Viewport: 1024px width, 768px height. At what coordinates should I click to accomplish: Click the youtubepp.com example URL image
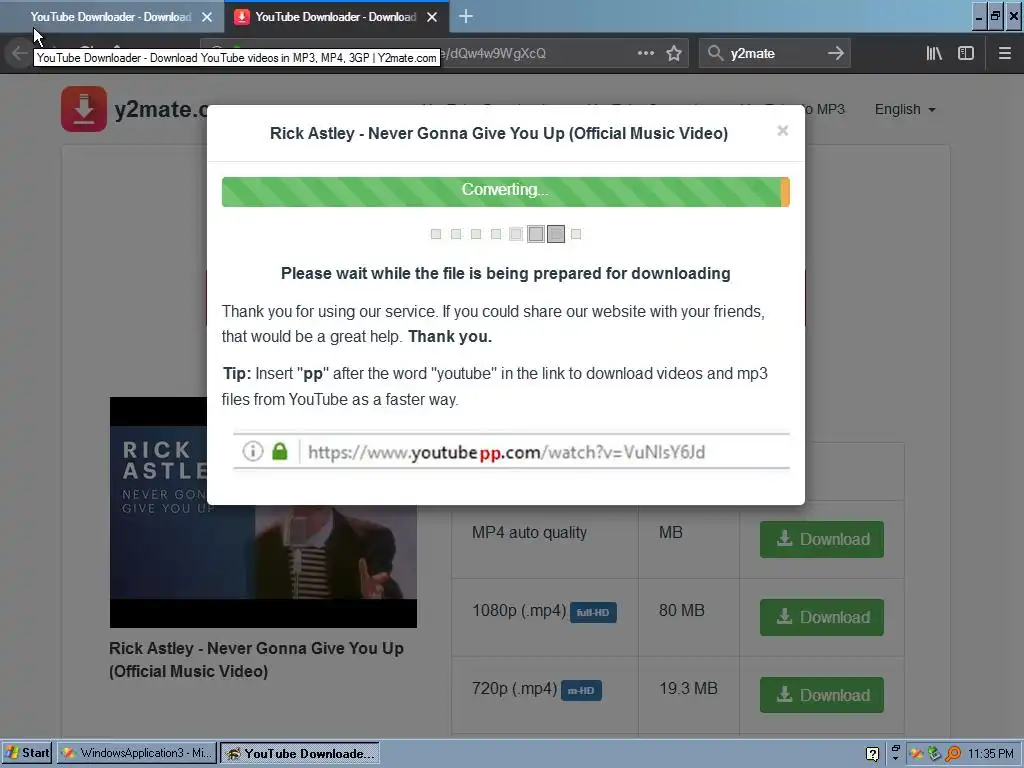click(511, 451)
